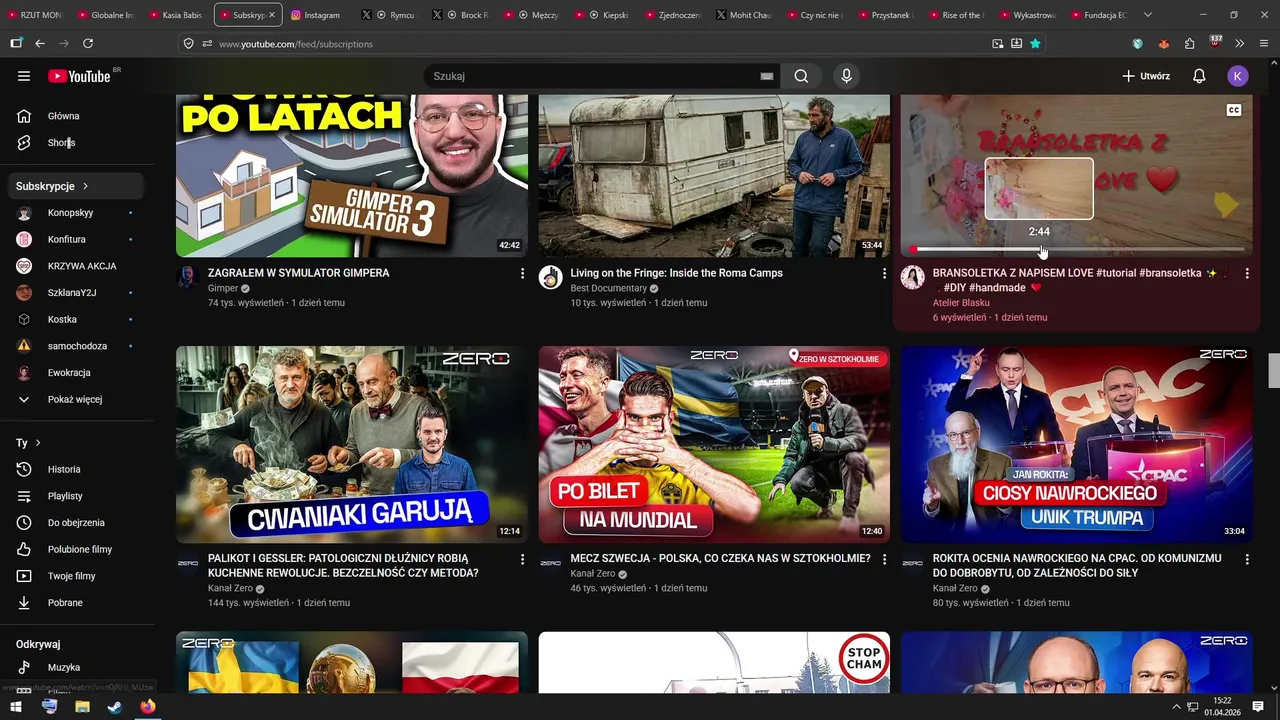Open Rokita ocenia Nawrockiego video title
Viewport: 1280px width, 720px height.
pyautogui.click(x=1077, y=566)
